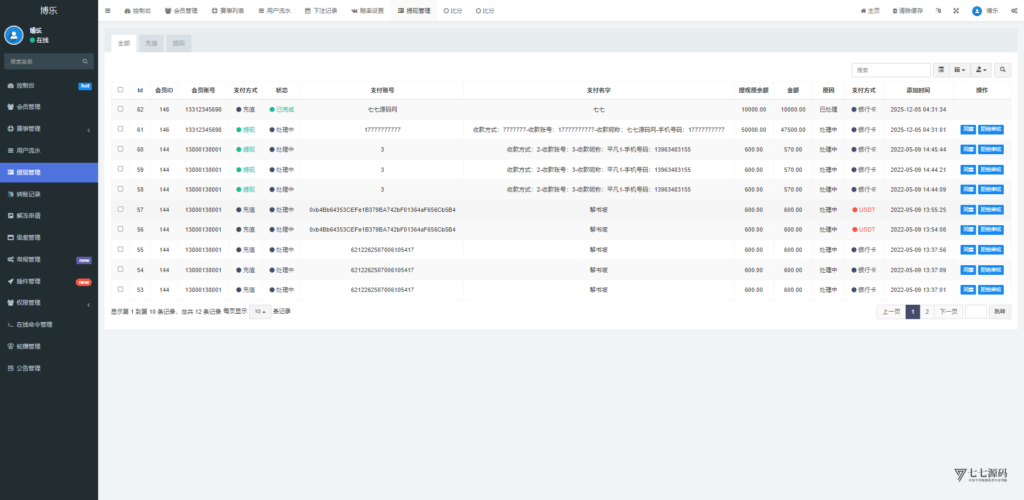Click 同意 button for row Id 57
The image size is (1024, 500).
click(968, 210)
